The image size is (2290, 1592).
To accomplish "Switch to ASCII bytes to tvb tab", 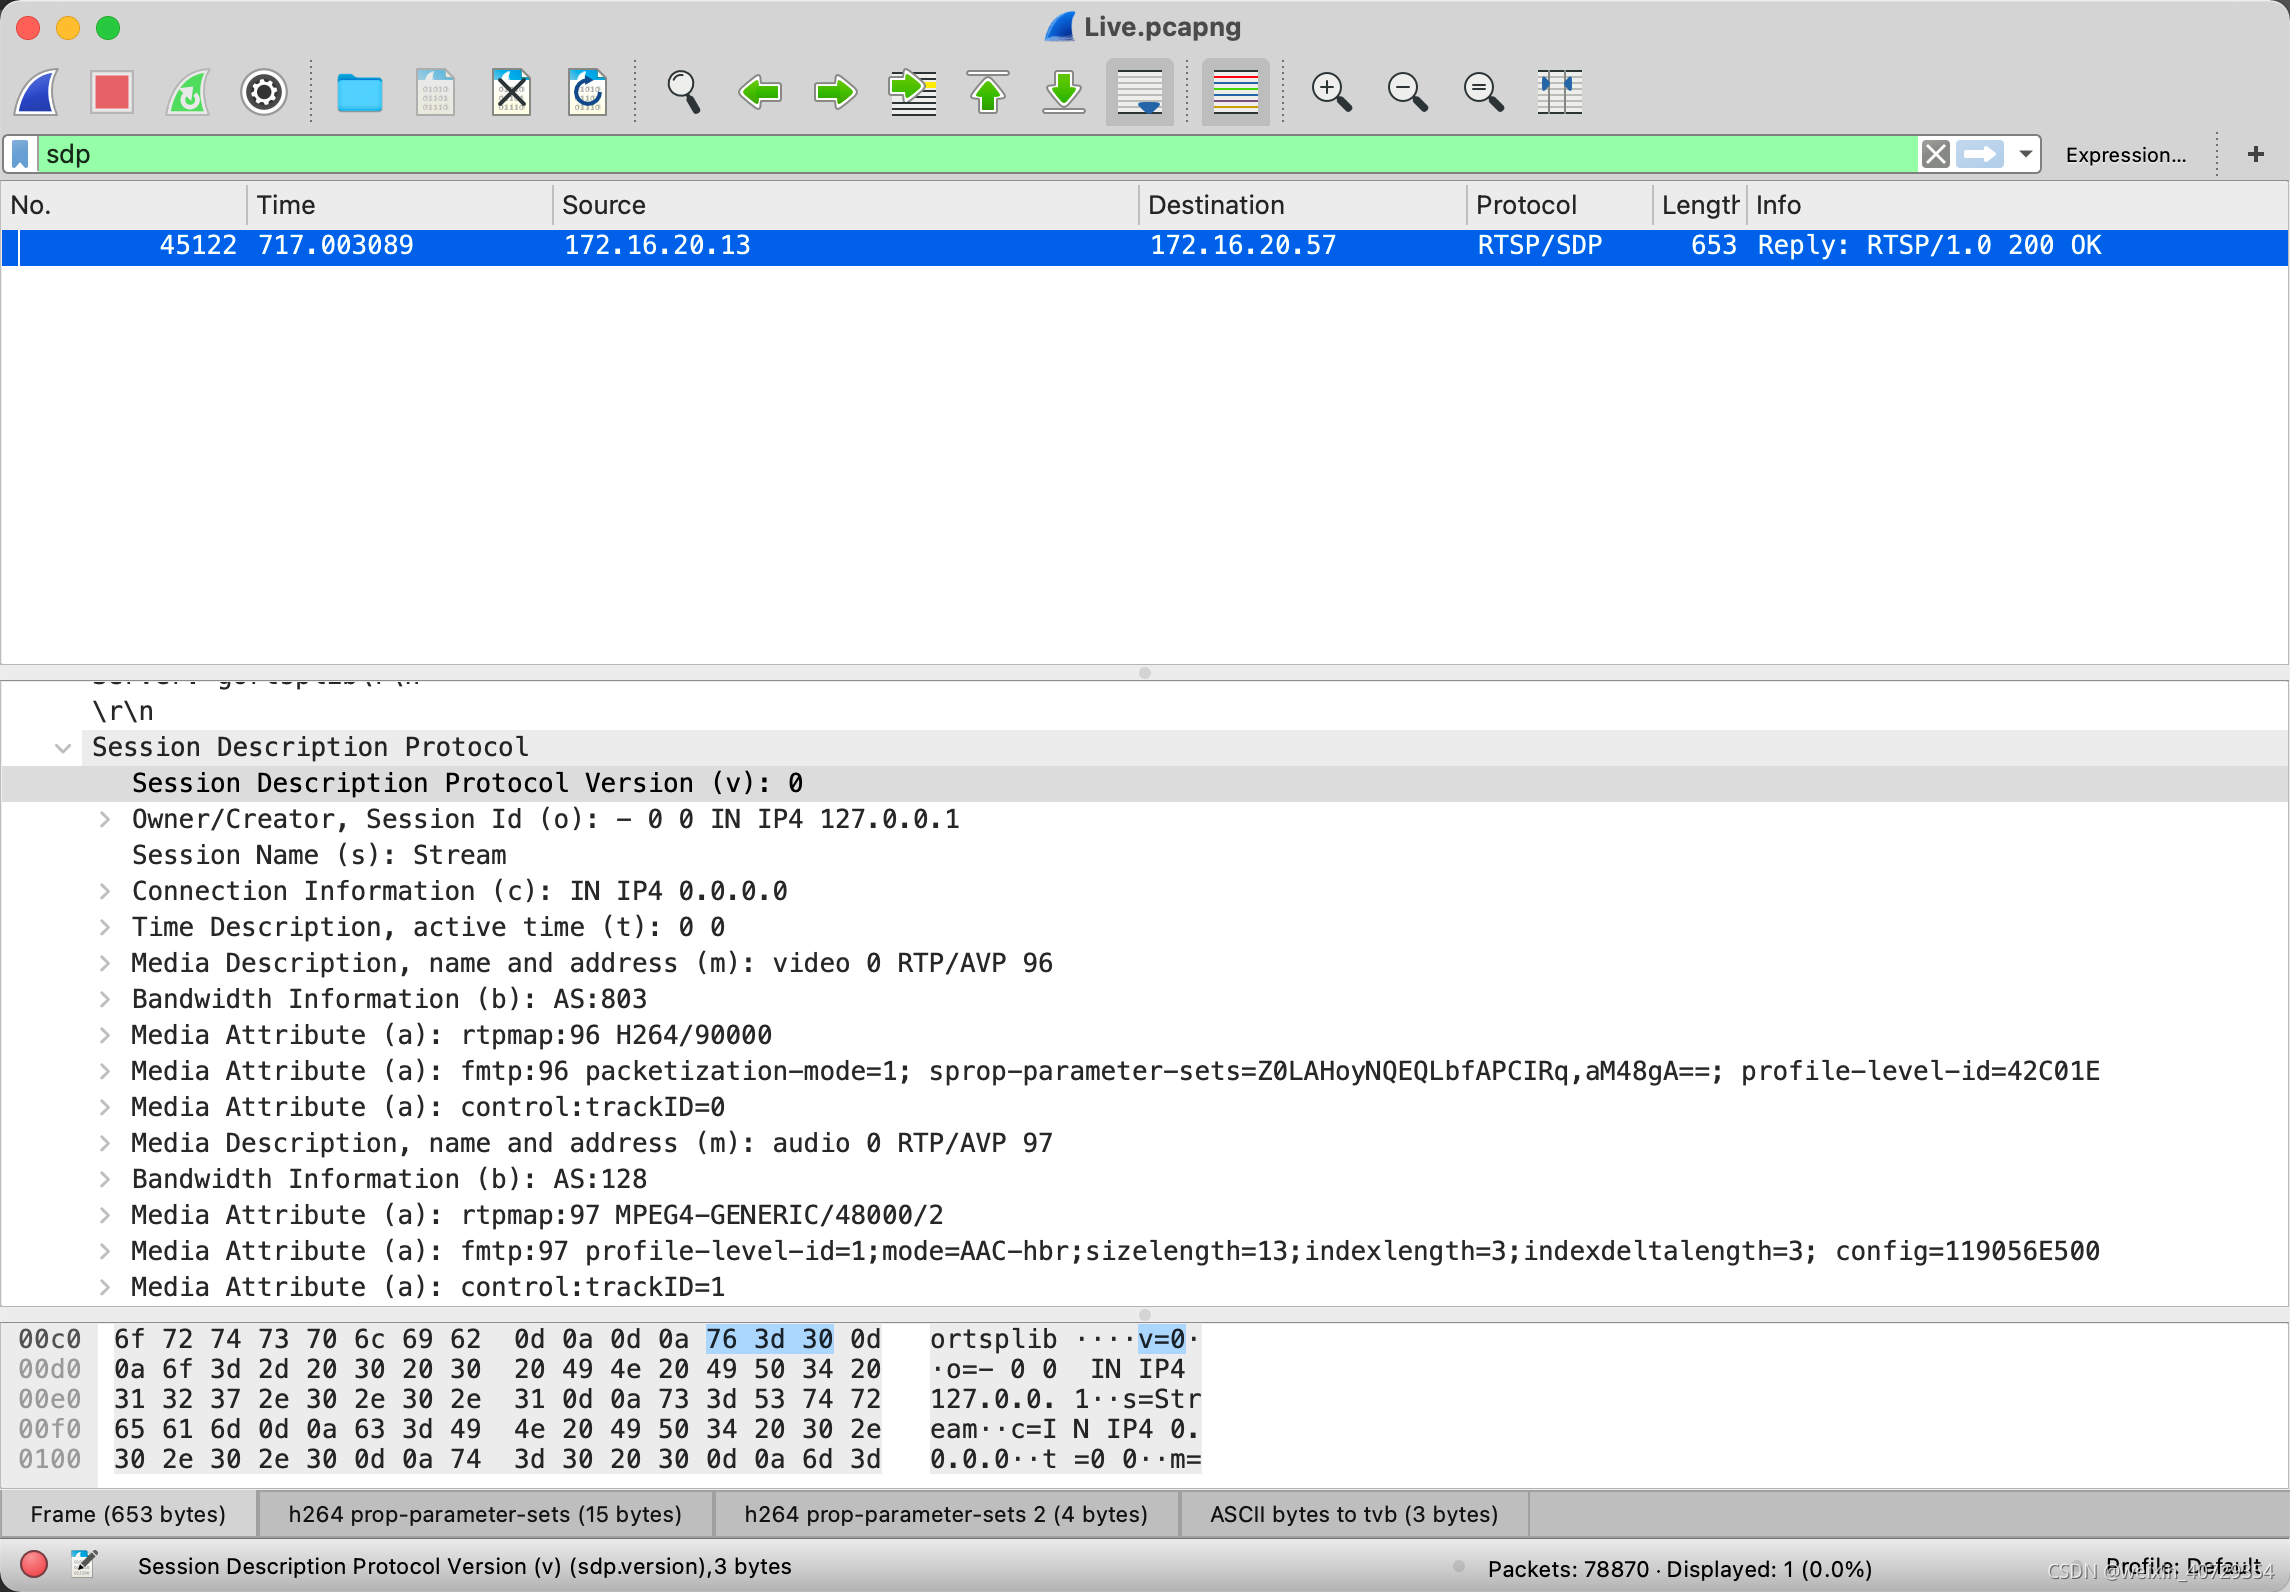I will [1354, 1514].
